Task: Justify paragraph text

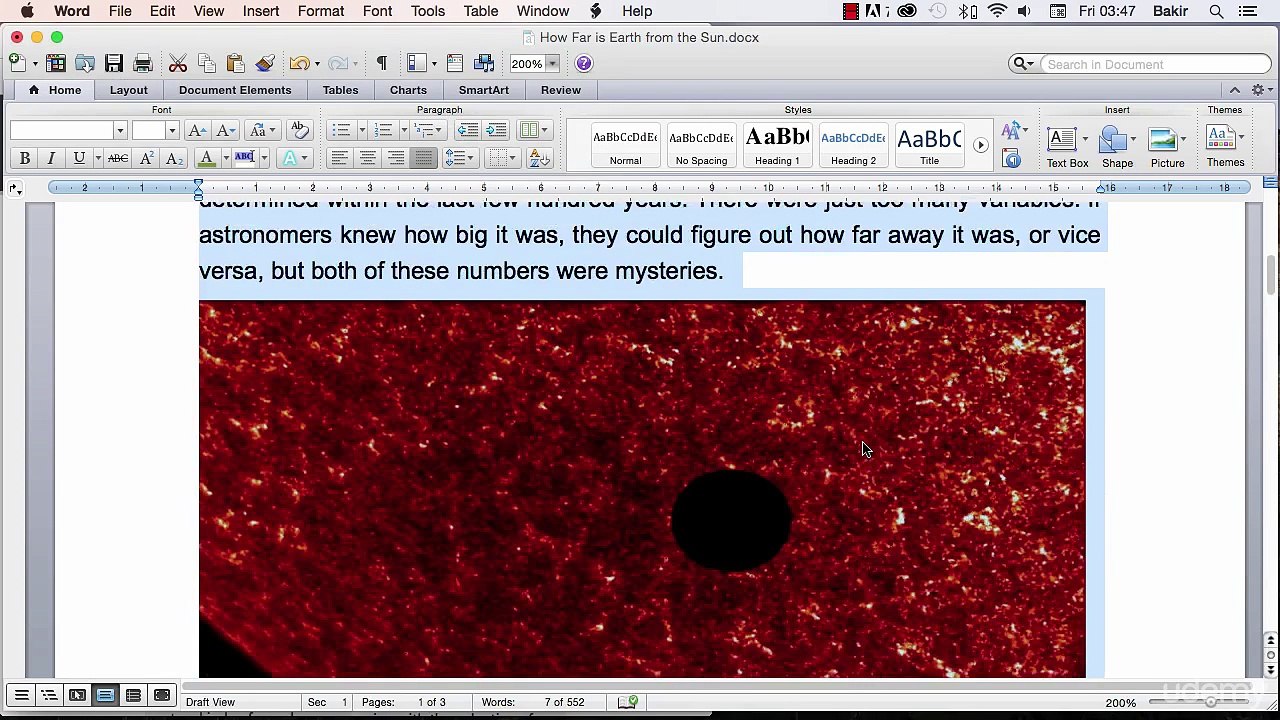Action: (x=424, y=158)
